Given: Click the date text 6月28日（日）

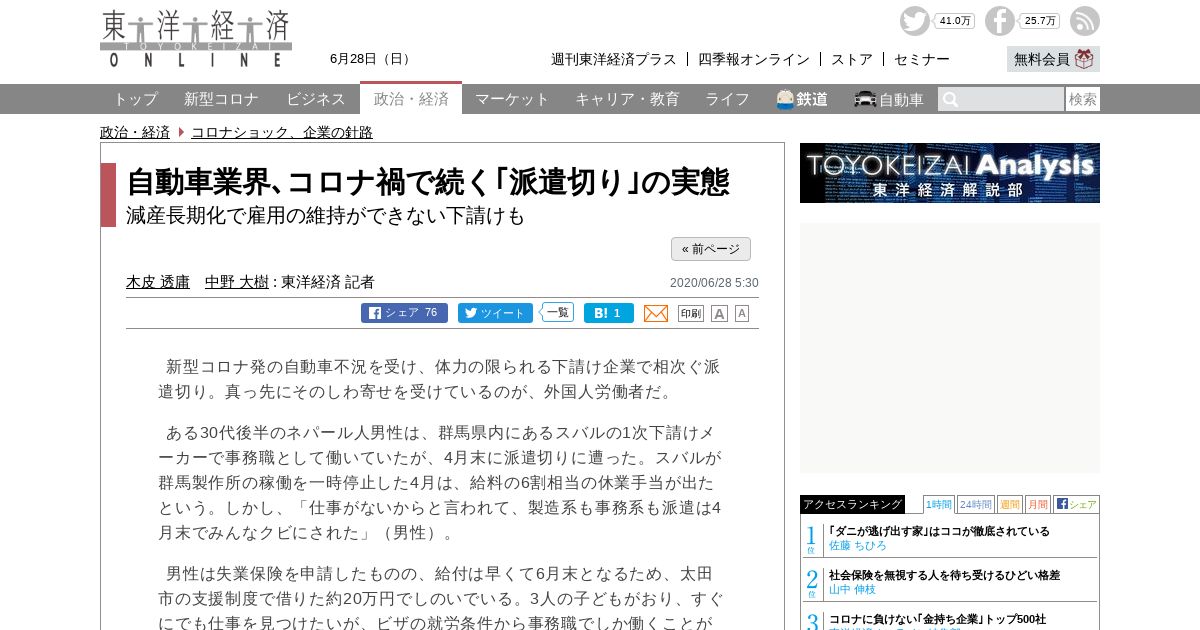Looking at the screenshot, I should point(372,59).
